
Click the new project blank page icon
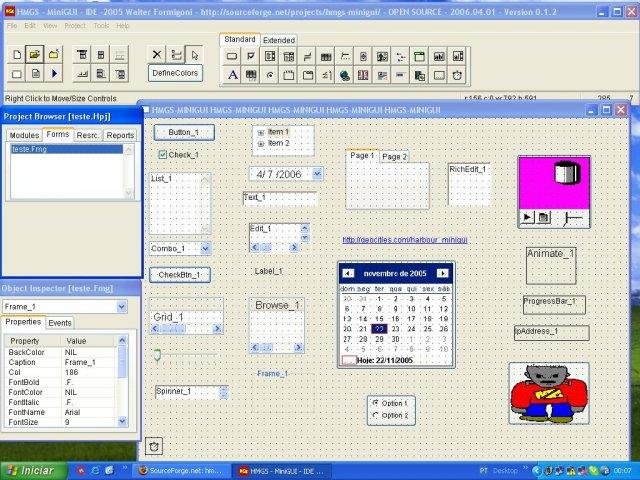pos(17,55)
